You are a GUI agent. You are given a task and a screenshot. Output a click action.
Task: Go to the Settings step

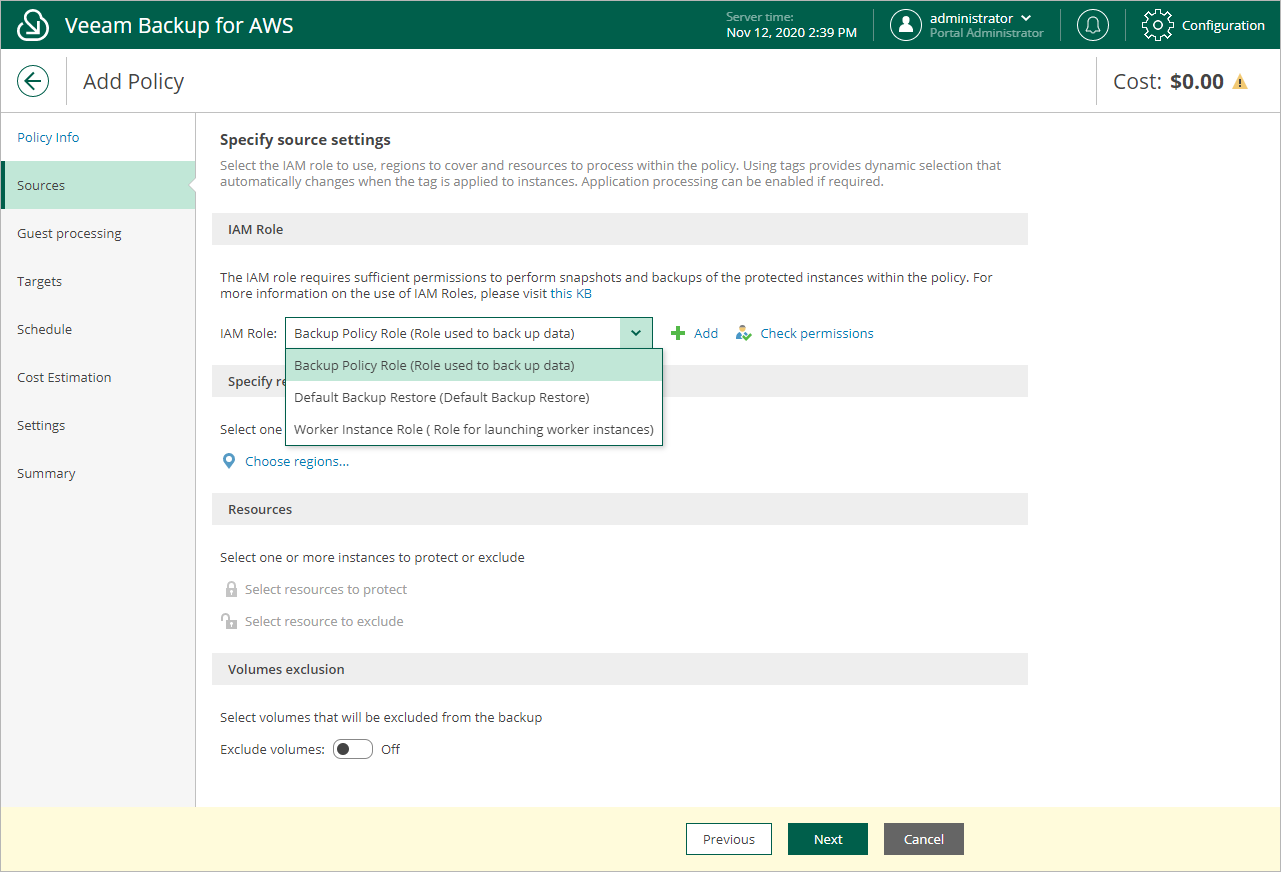pyautogui.click(x=98, y=425)
